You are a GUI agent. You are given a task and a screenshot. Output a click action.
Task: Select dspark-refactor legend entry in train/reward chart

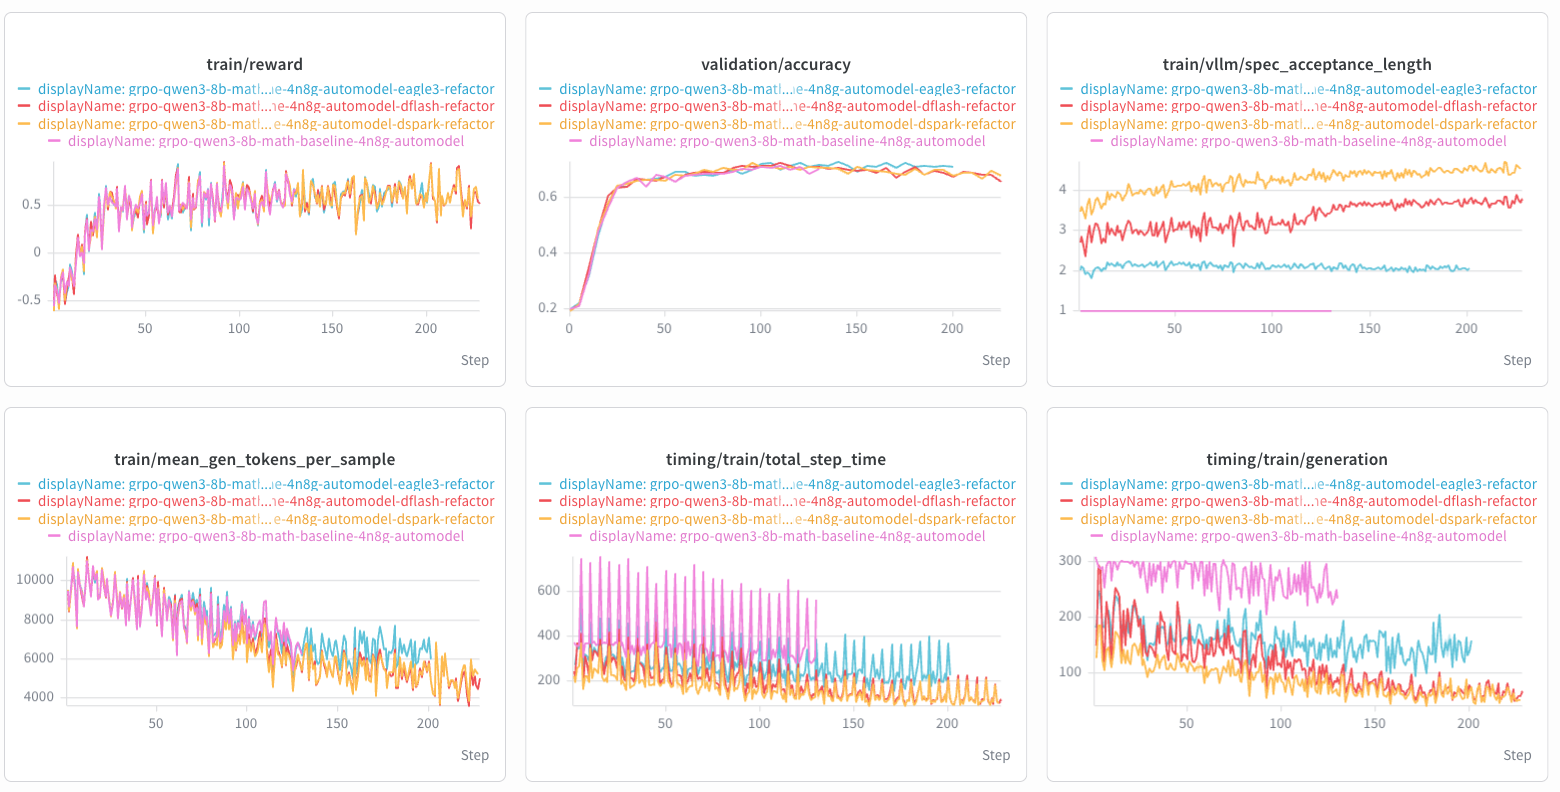pyautogui.click(x=255, y=124)
